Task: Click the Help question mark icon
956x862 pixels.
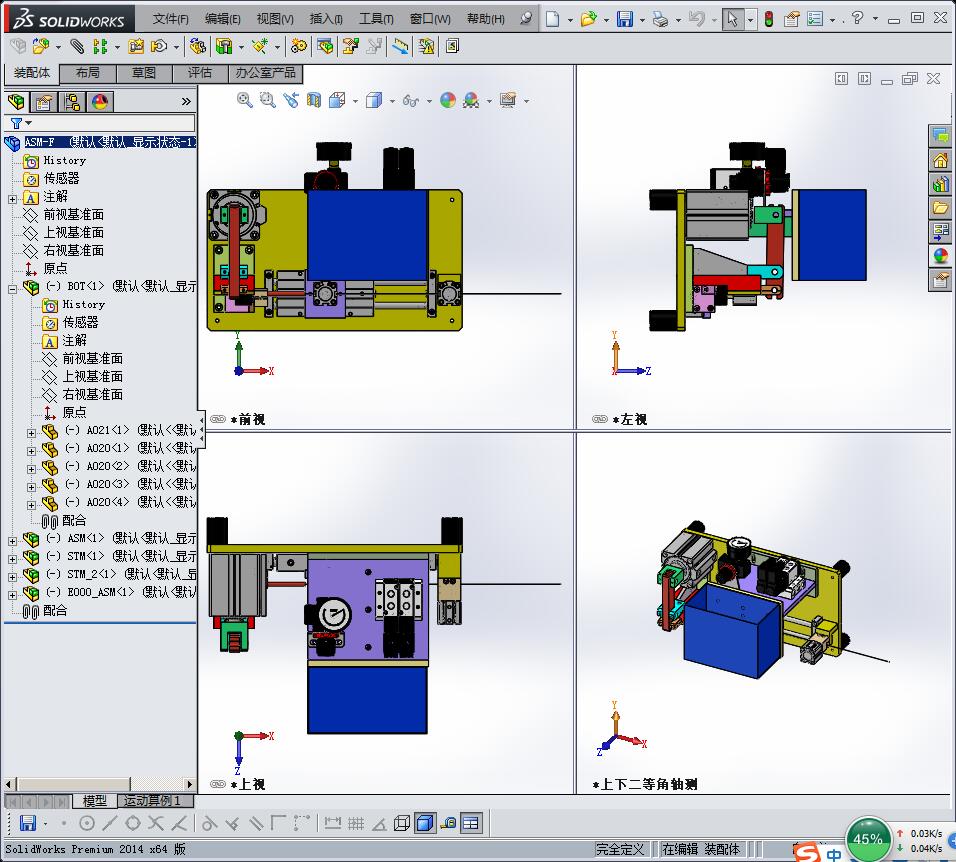Action: click(x=858, y=18)
